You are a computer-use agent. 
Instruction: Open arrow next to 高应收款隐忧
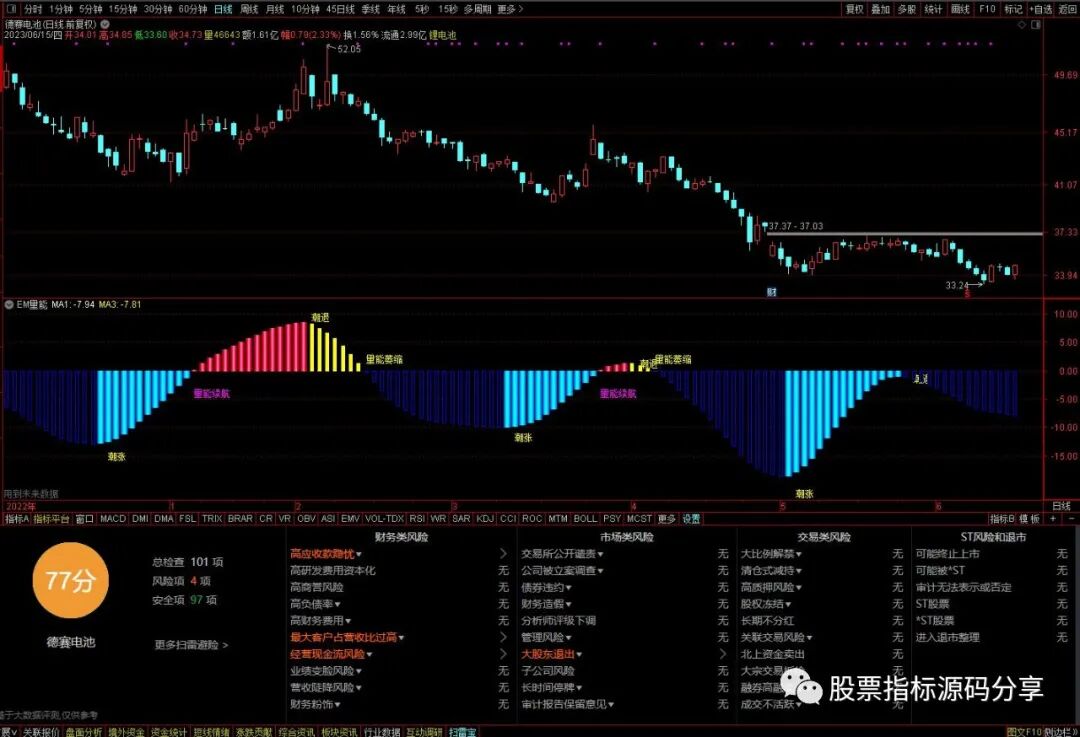pyautogui.click(x=503, y=554)
